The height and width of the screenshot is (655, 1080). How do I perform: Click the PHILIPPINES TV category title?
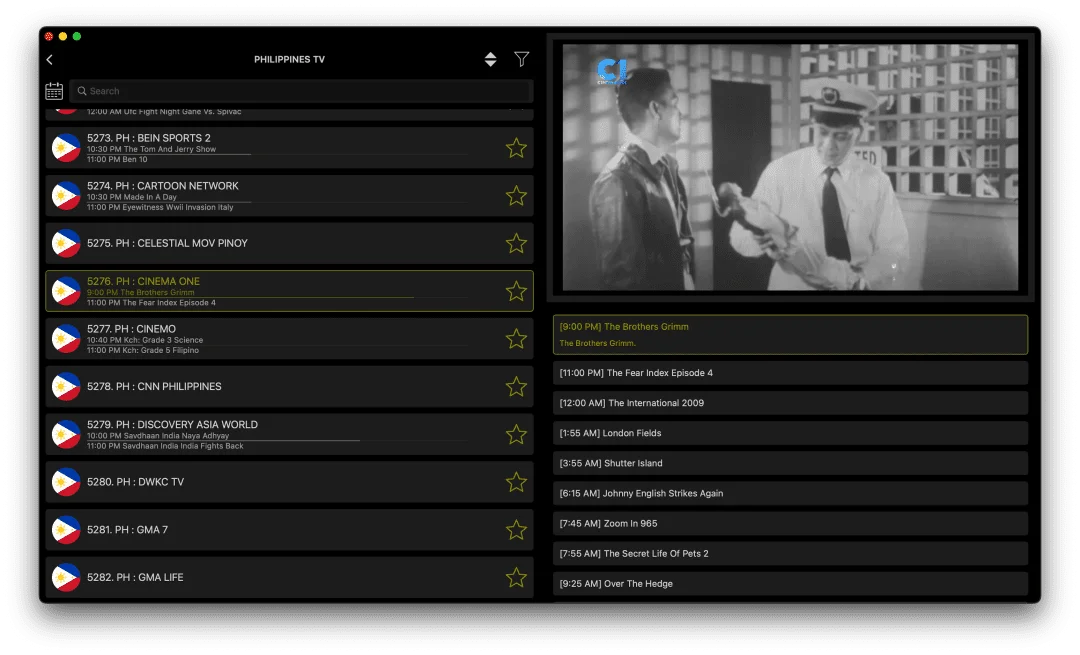289,59
